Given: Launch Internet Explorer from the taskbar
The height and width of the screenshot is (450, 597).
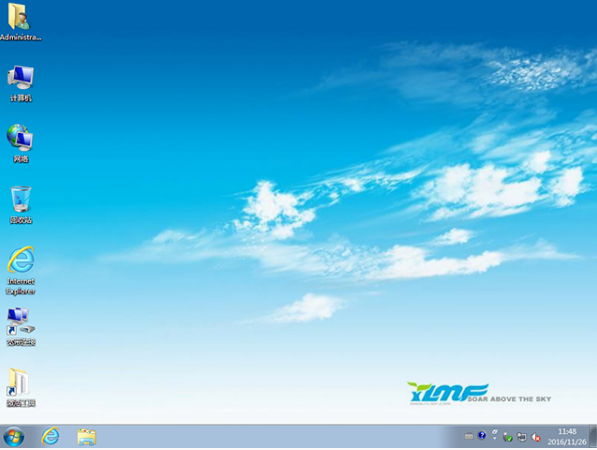Looking at the screenshot, I should point(50,437).
